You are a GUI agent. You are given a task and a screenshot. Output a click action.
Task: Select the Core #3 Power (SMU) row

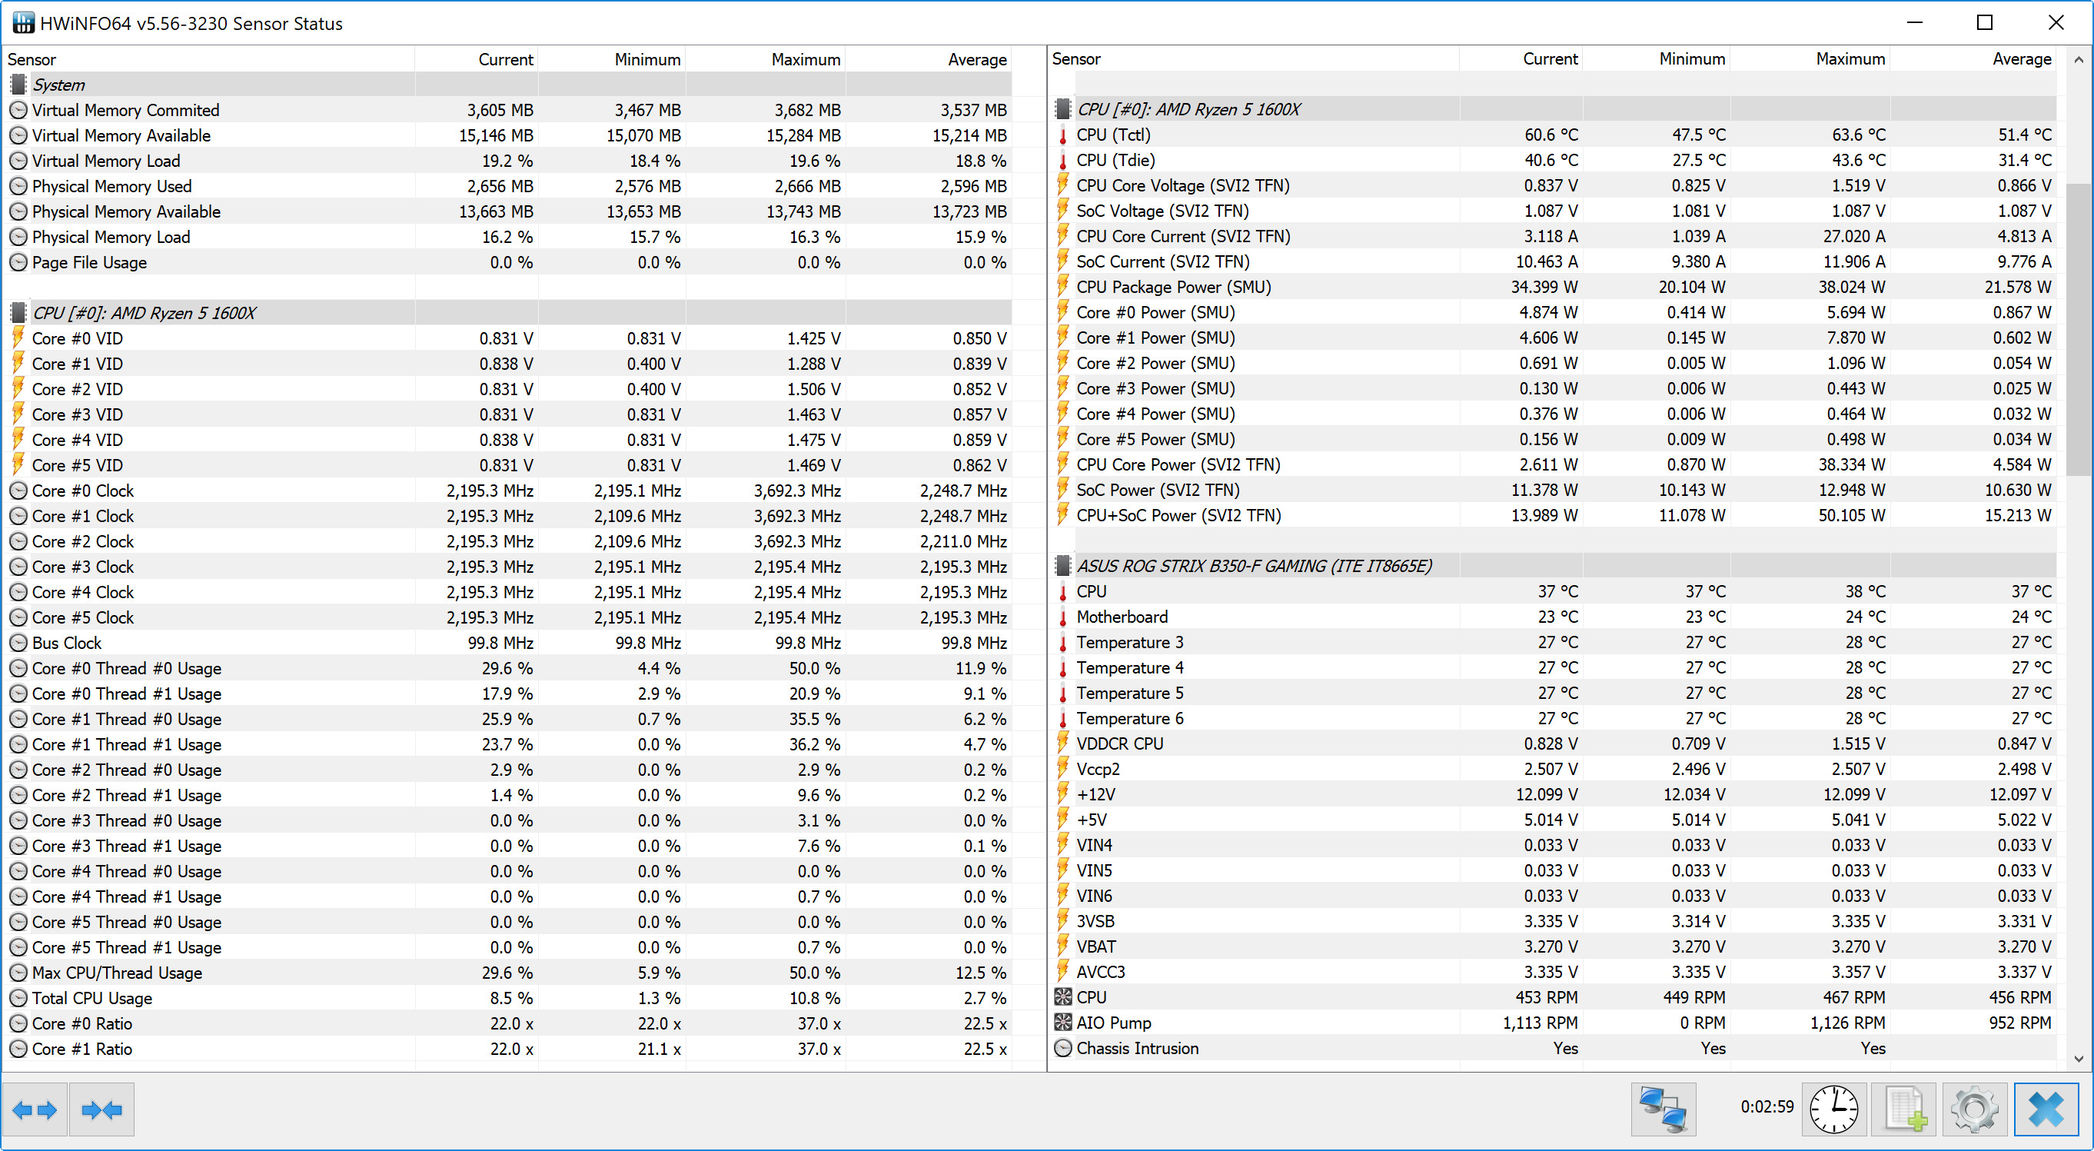1554,388
